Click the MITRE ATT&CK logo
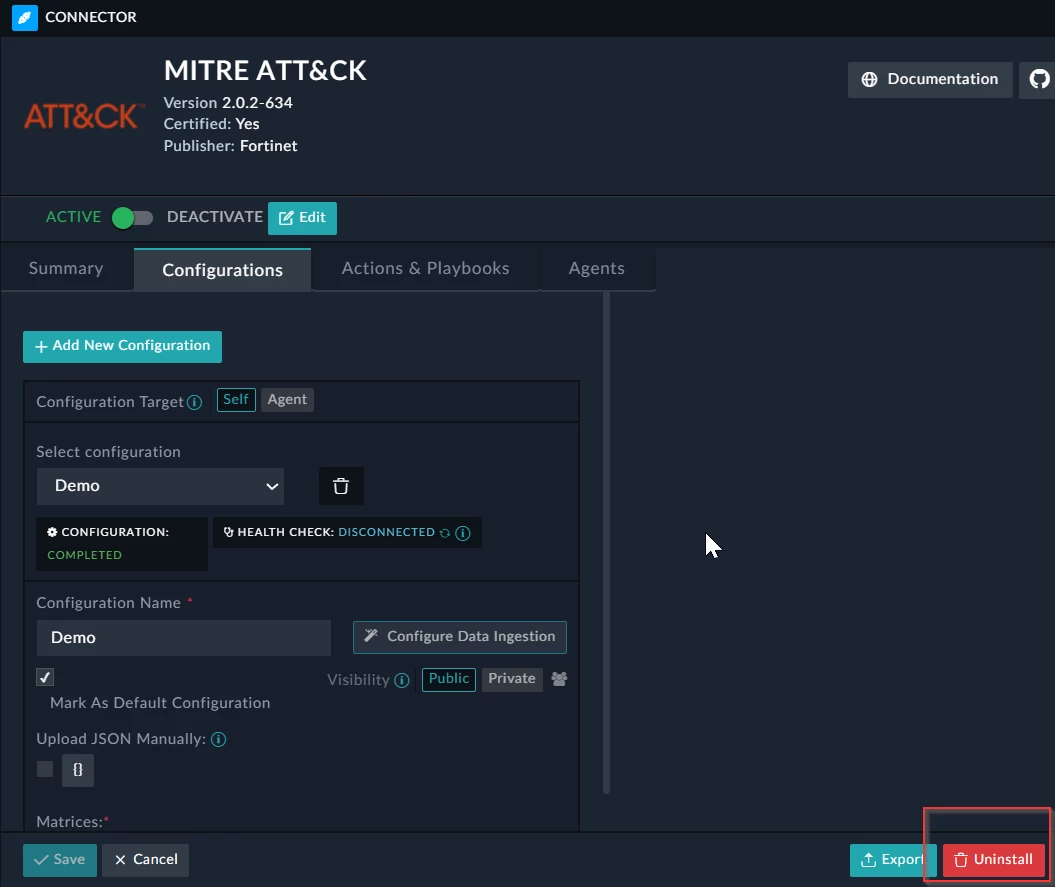The width and height of the screenshot is (1055, 887). click(x=84, y=116)
